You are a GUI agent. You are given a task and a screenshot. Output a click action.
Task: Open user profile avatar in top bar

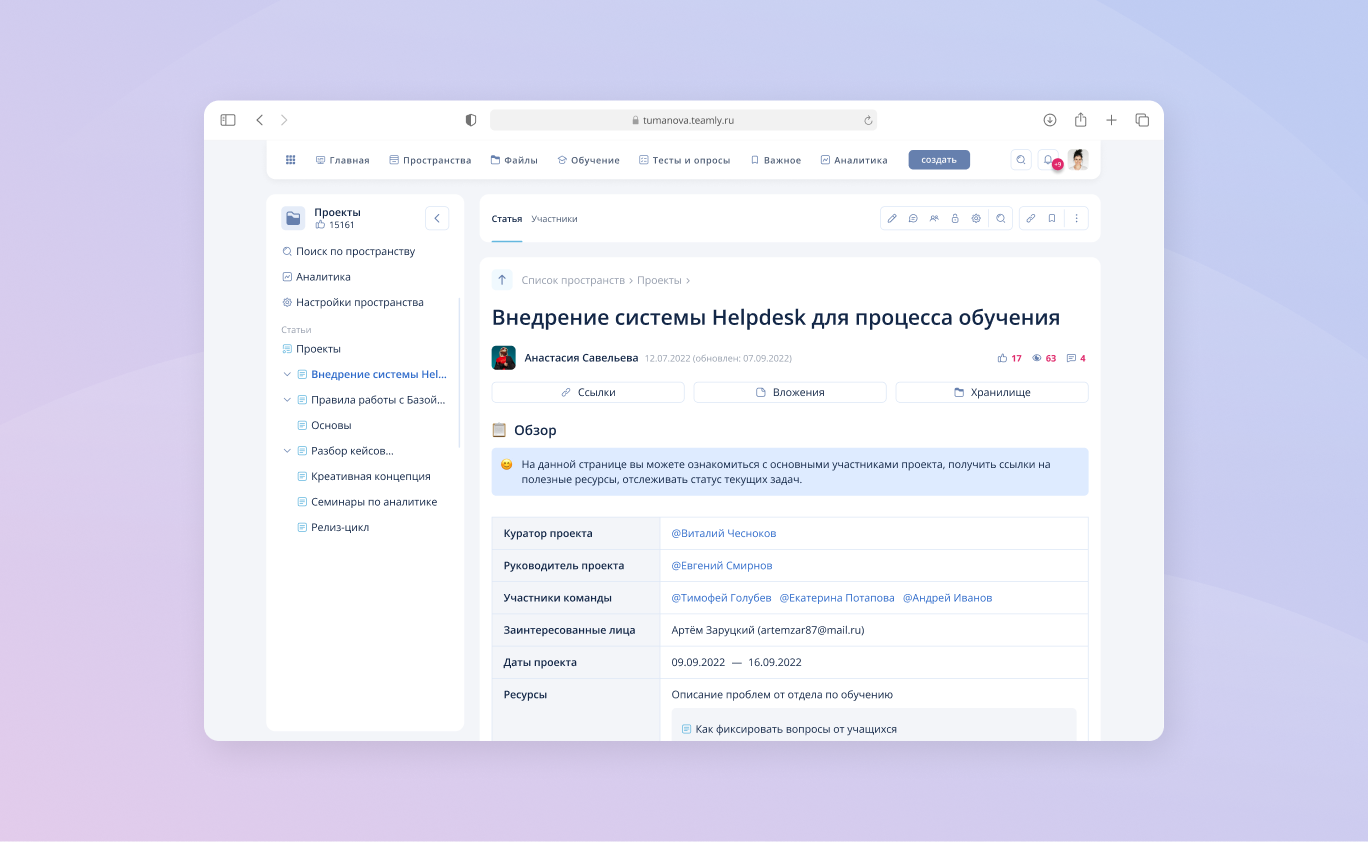[1078, 160]
